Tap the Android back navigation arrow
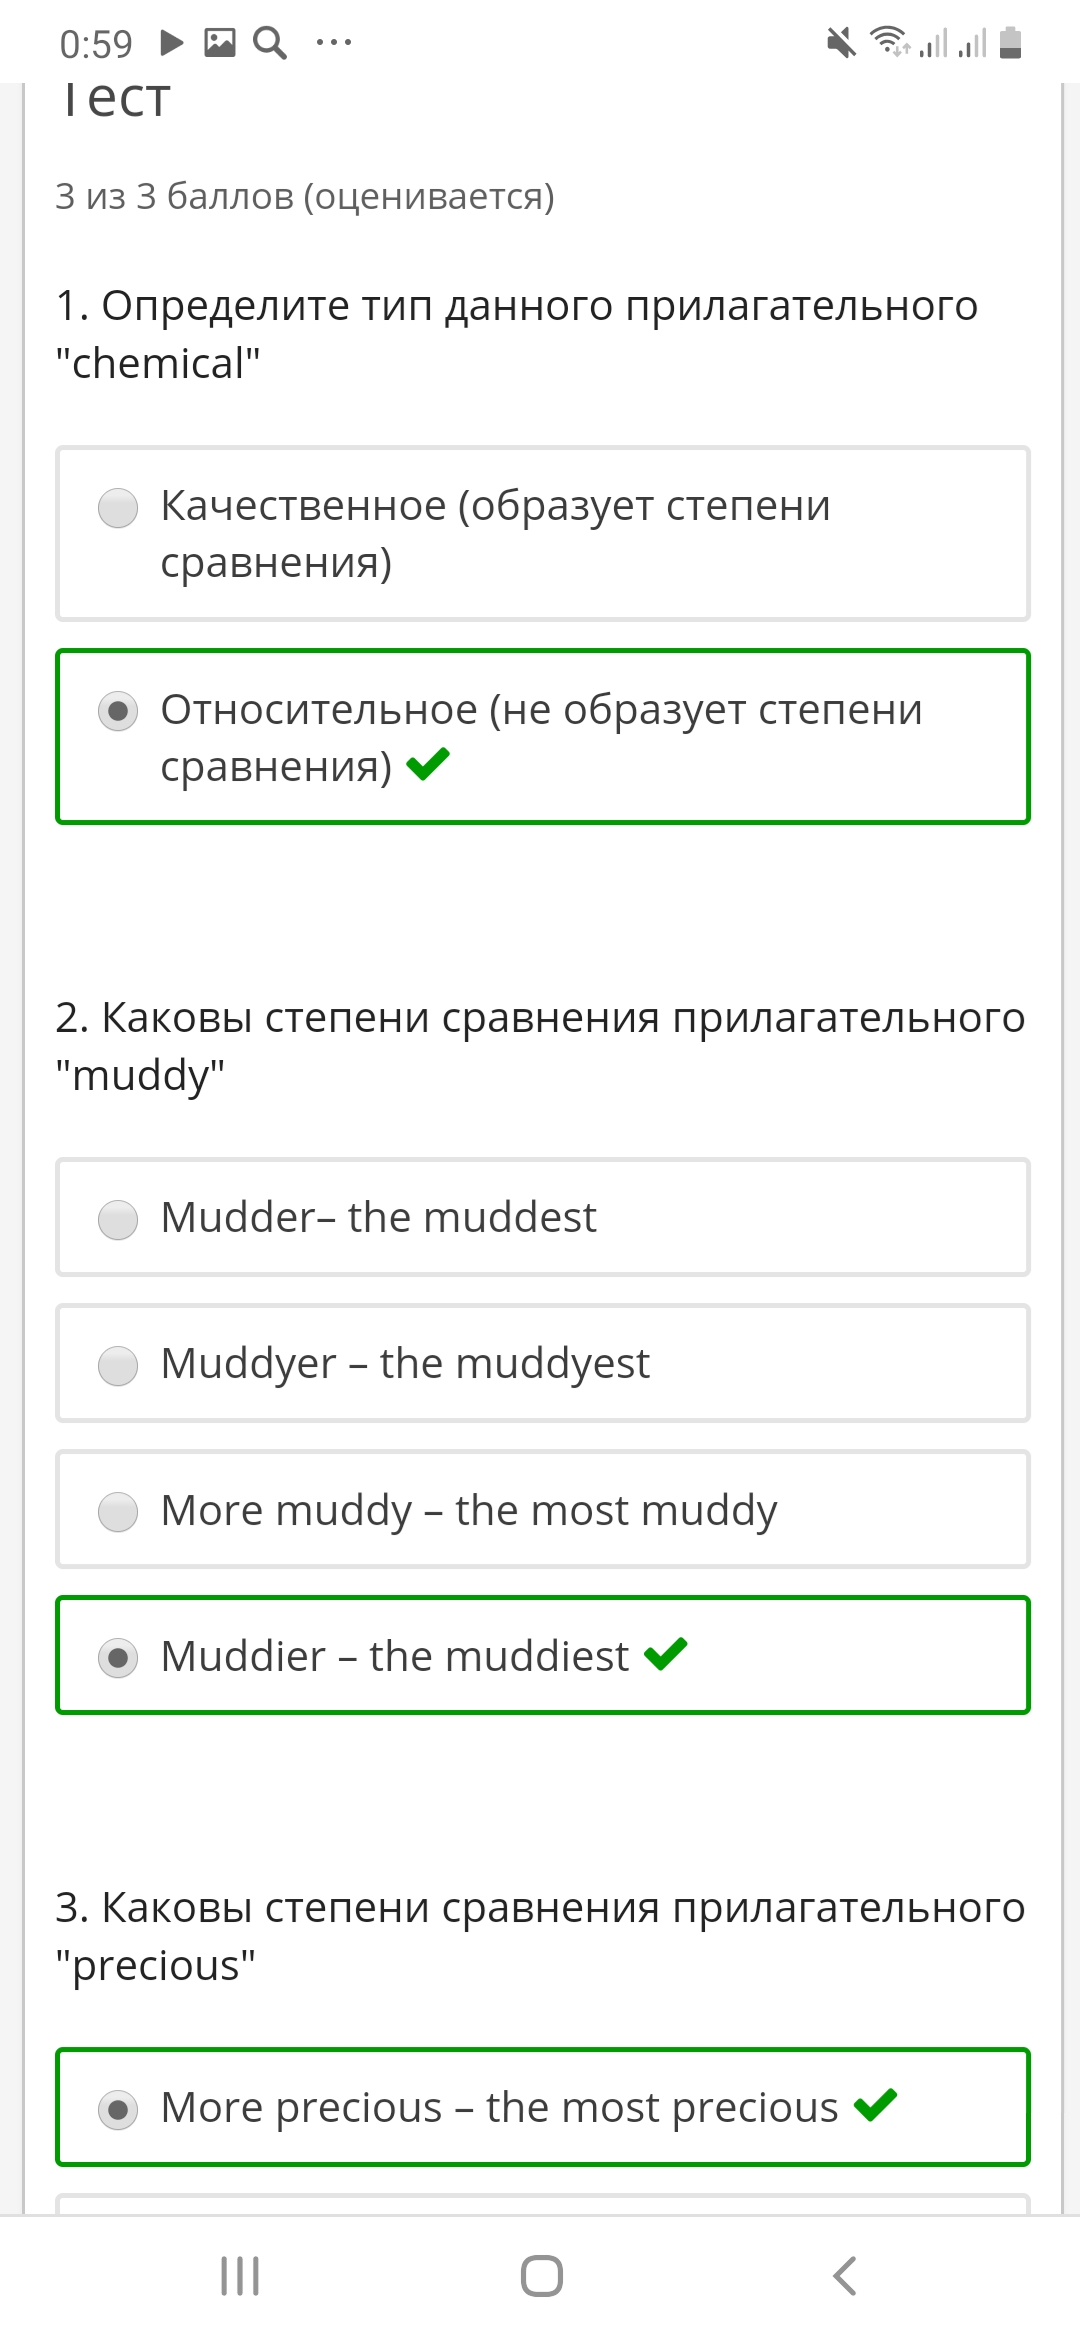This screenshot has height=2340, width=1080. pos(845,2276)
